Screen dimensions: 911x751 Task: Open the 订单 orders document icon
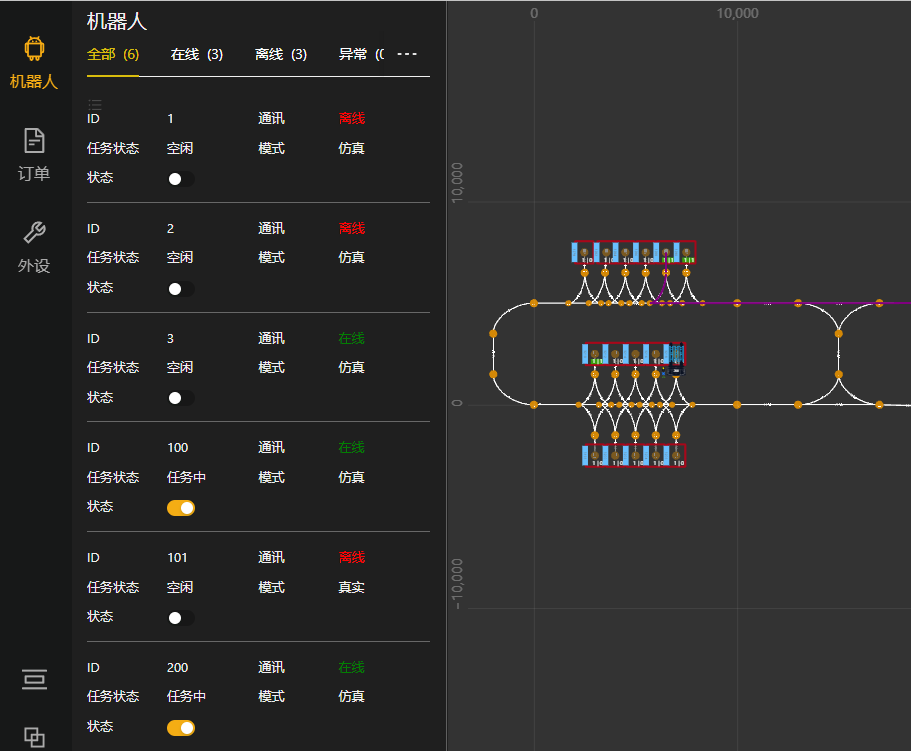click(x=34, y=141)
